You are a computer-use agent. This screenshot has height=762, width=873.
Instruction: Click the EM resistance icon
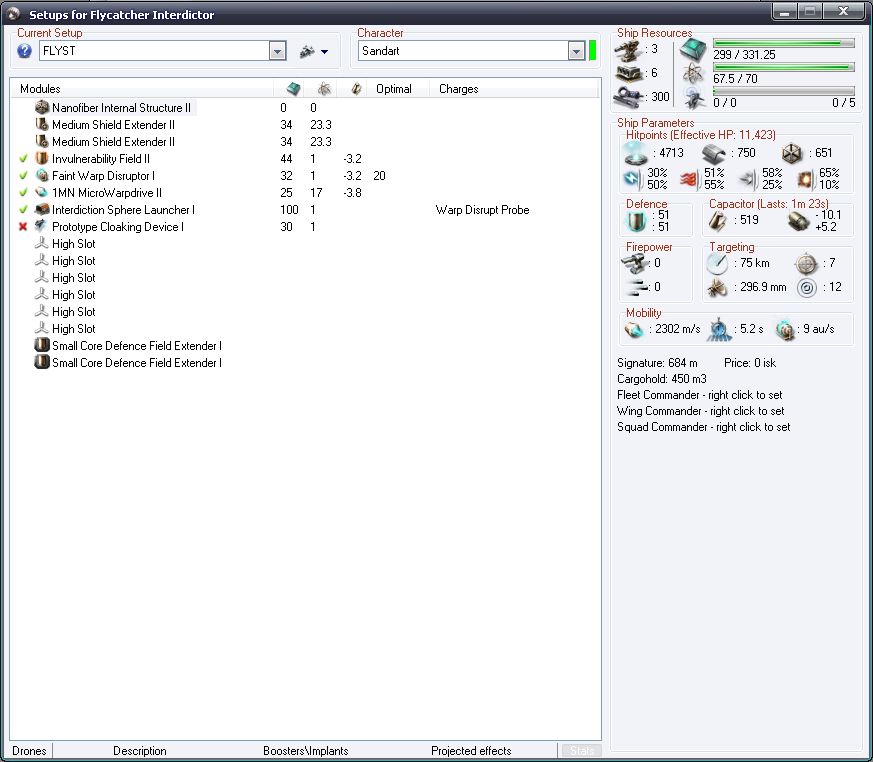point(632,179)
